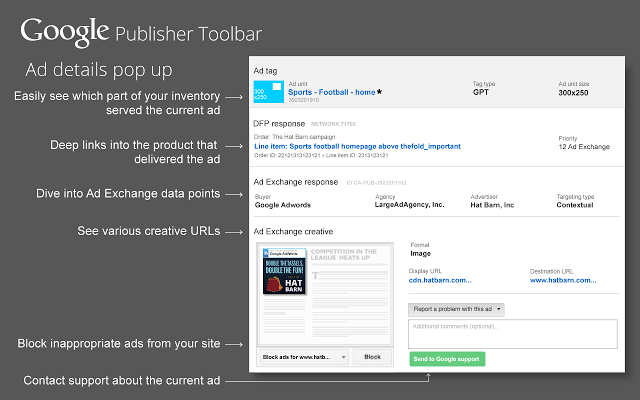
Task: Click the Order: The Hat Barn campaign text
Action: (294, 137)
